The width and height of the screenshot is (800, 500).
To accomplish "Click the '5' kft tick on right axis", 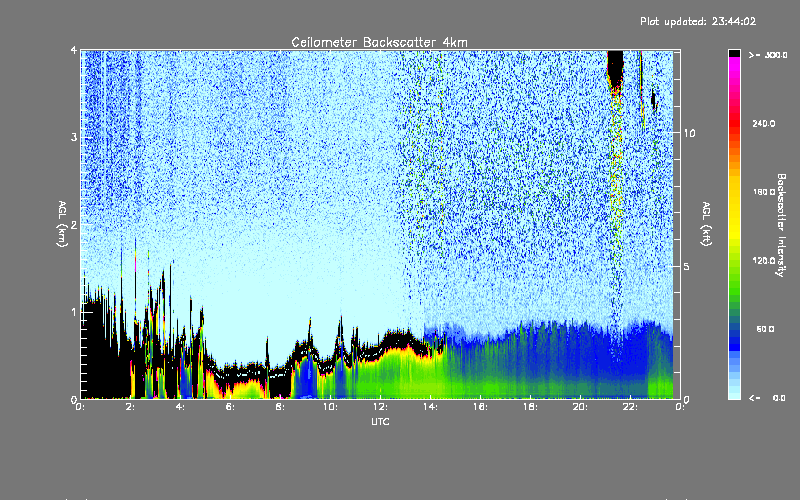I will (686, 266).
